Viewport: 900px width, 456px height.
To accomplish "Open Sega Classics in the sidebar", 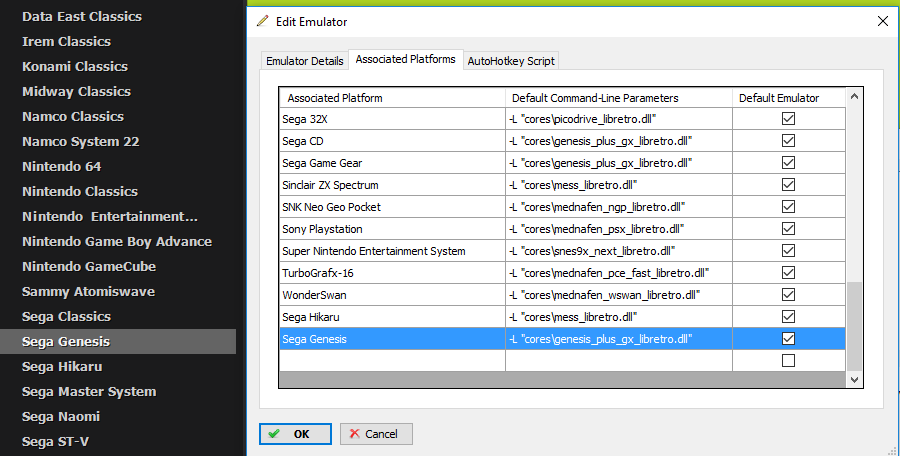I will click(x=67, y=316).
